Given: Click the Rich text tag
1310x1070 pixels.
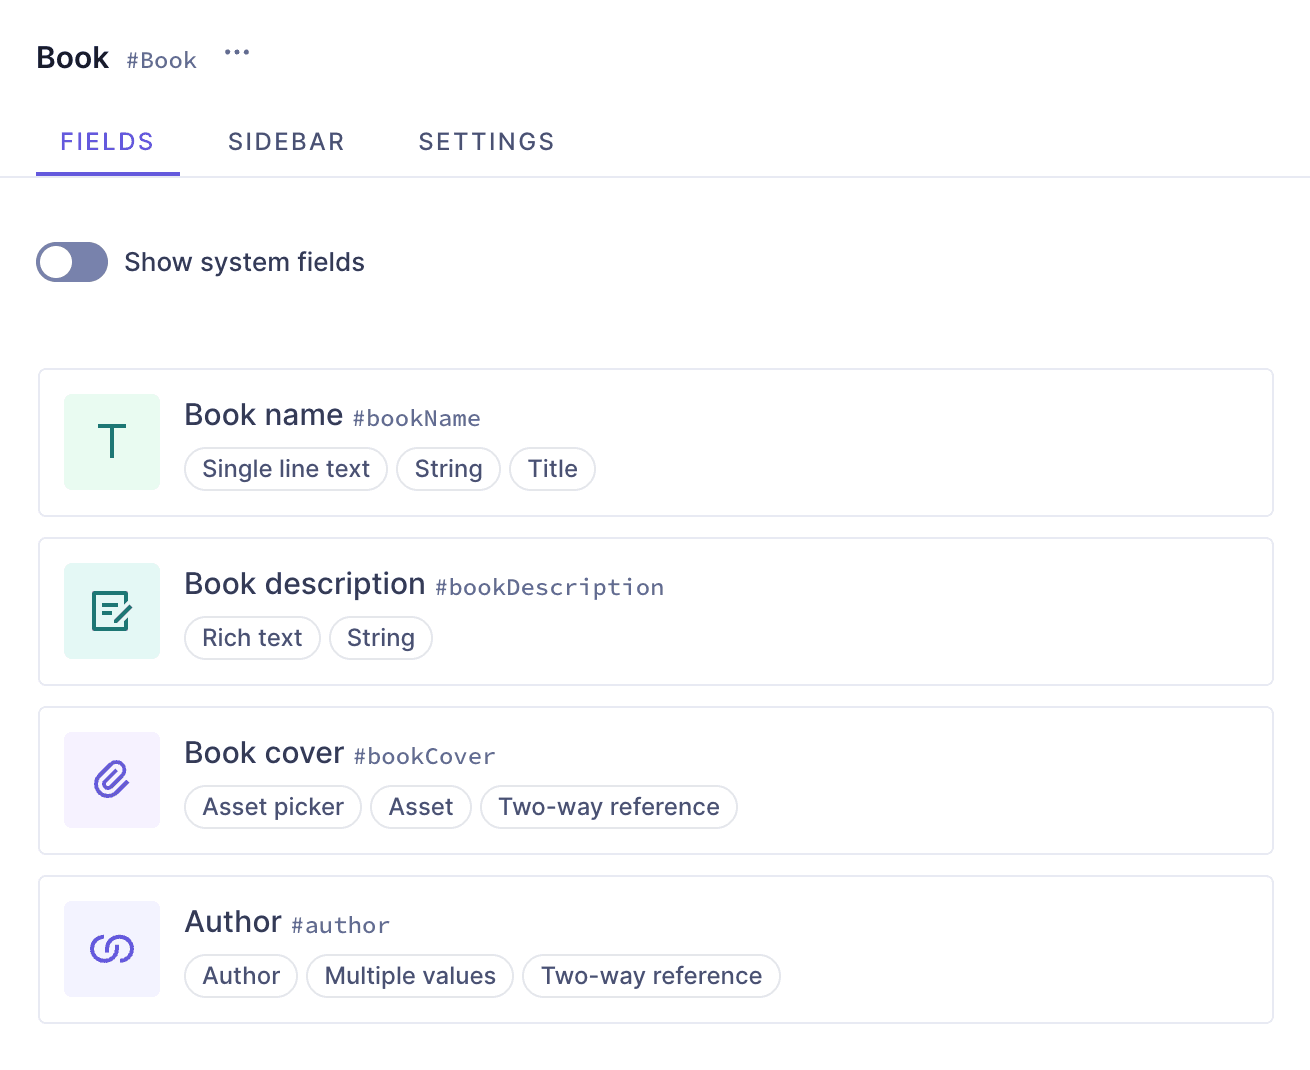Looking at the screenshot, I should (x=252, y=638).
